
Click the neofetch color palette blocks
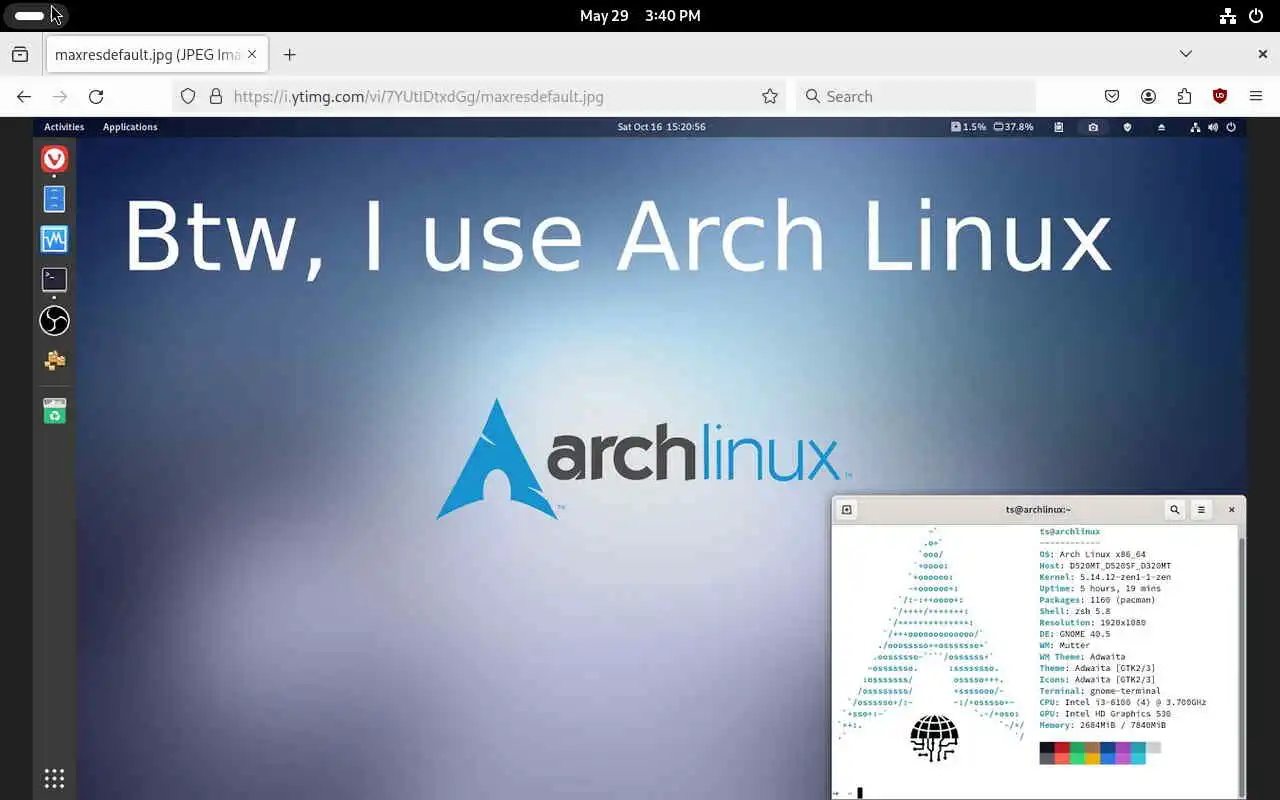(1100, 753)
